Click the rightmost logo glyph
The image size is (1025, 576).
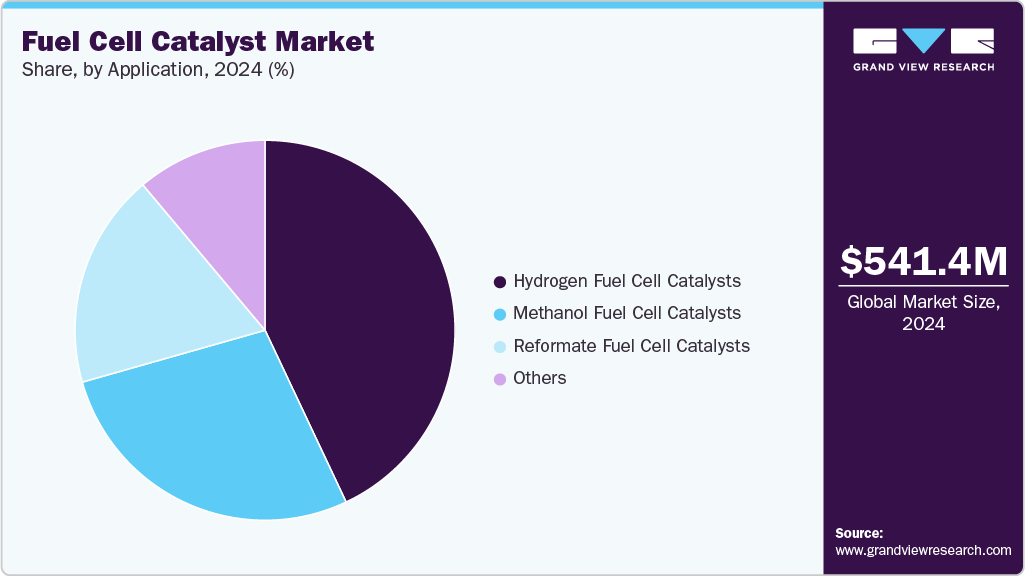tap(974, 42)
